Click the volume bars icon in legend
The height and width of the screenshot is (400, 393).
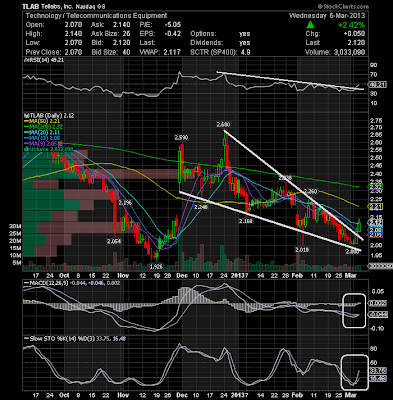(x=25, y=149)
